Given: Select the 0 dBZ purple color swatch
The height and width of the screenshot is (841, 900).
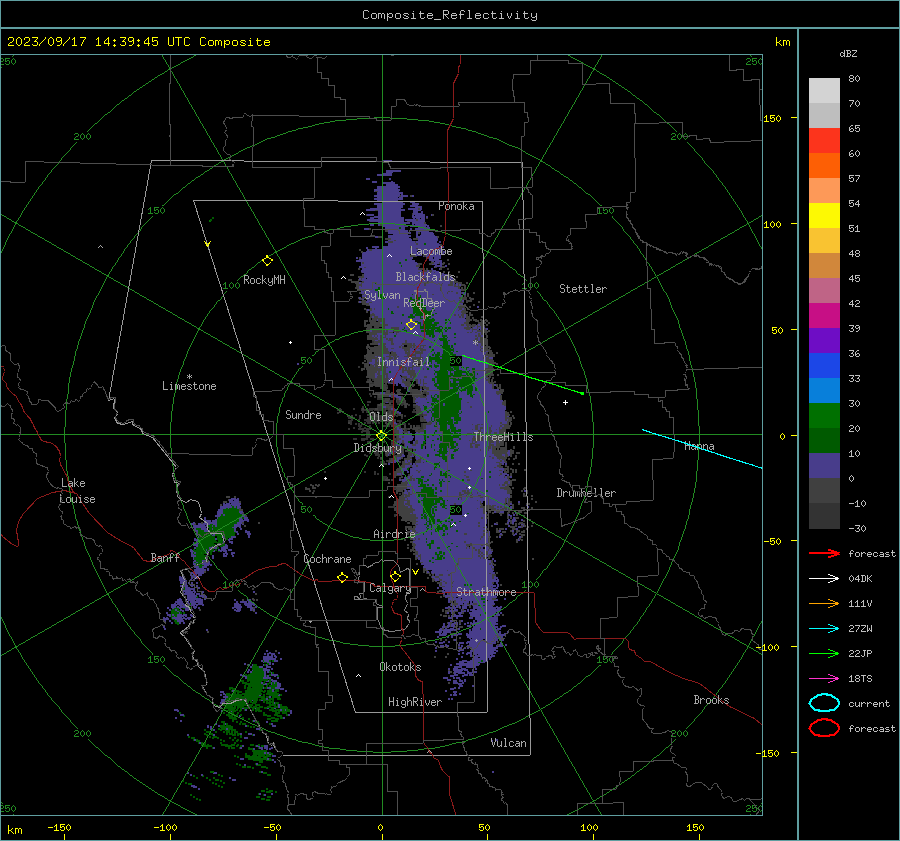Looking at the screenshot, I should [x=824, y=465].
